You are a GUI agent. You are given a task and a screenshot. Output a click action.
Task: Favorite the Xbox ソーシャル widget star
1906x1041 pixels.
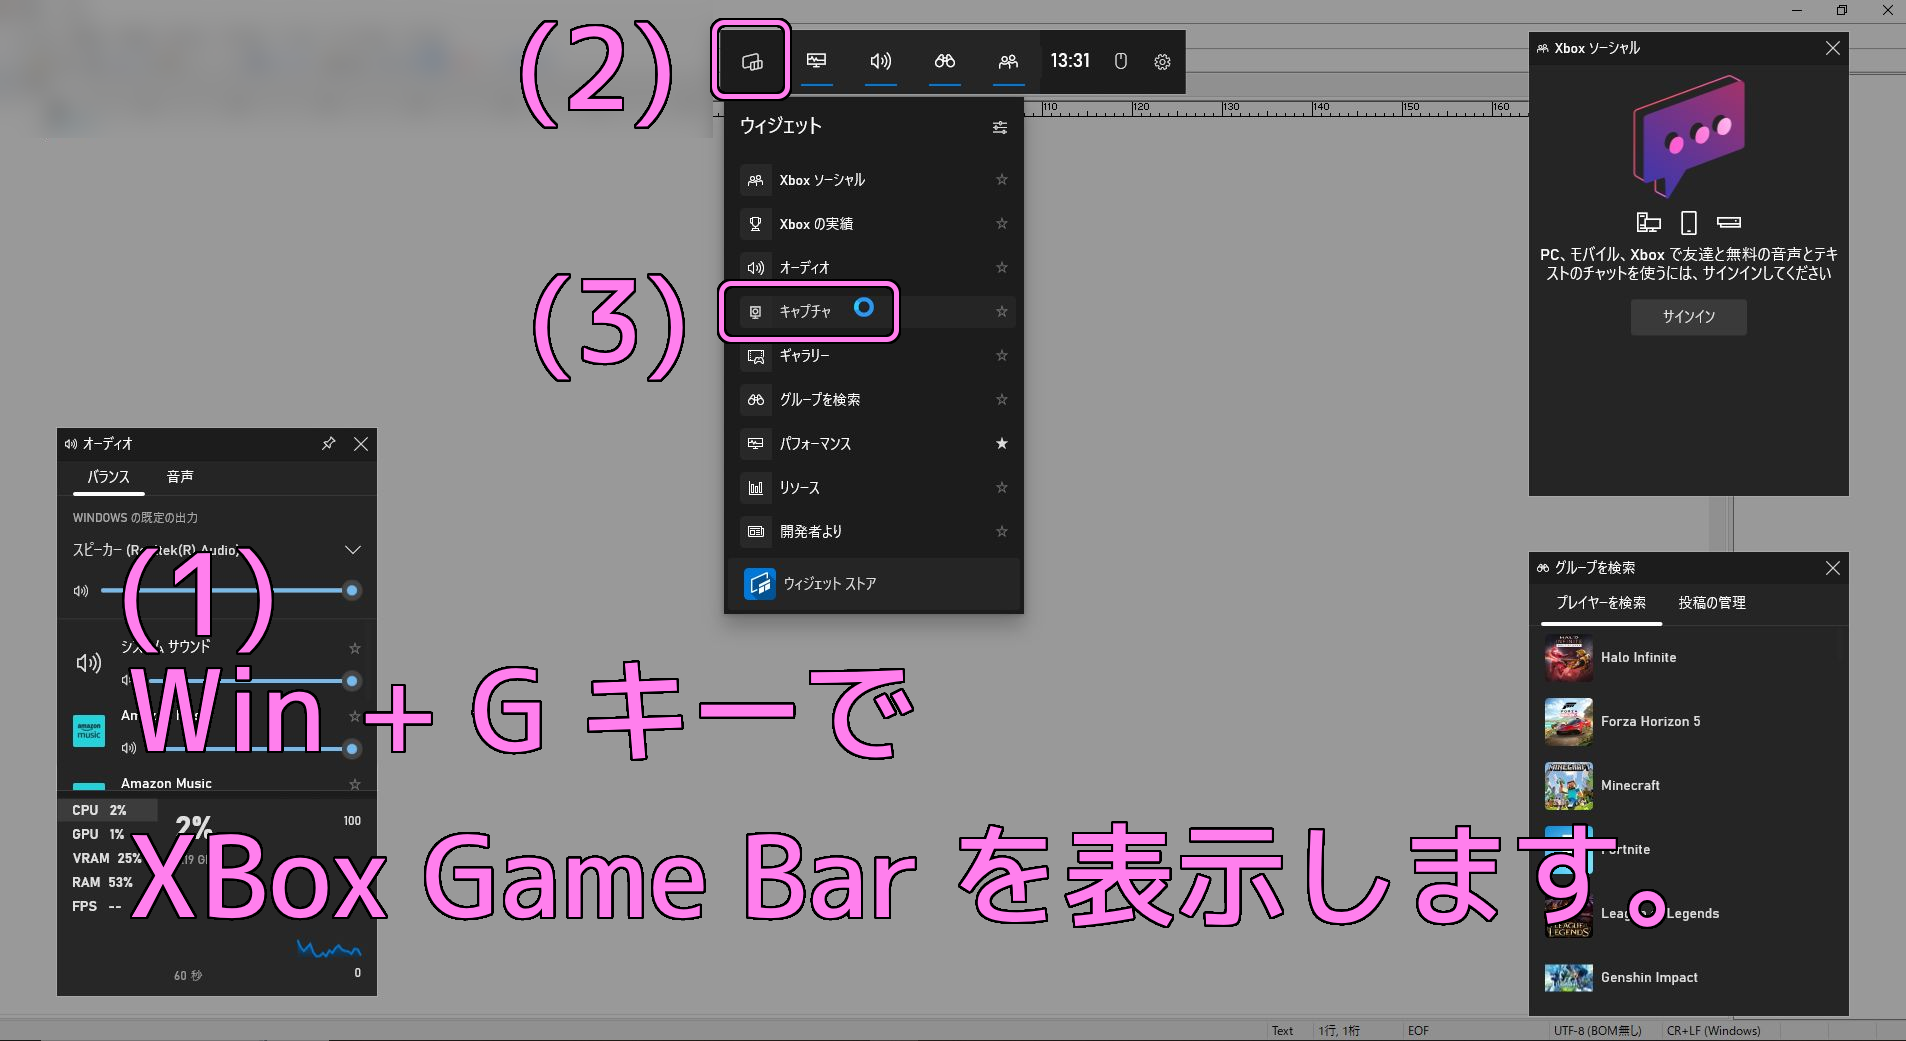pyautogui.click(x=1001, y=180)
